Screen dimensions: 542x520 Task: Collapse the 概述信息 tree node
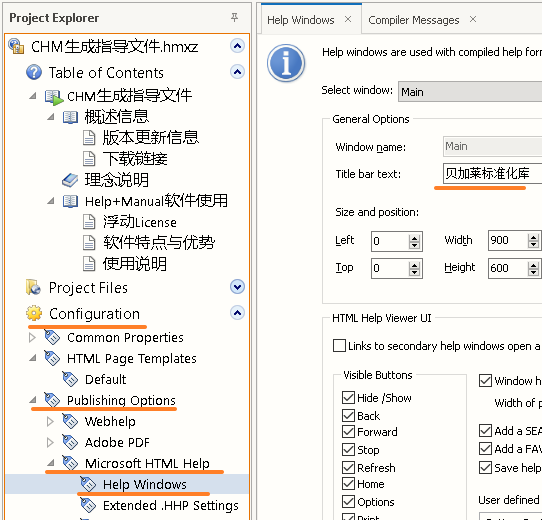(51, 117)
